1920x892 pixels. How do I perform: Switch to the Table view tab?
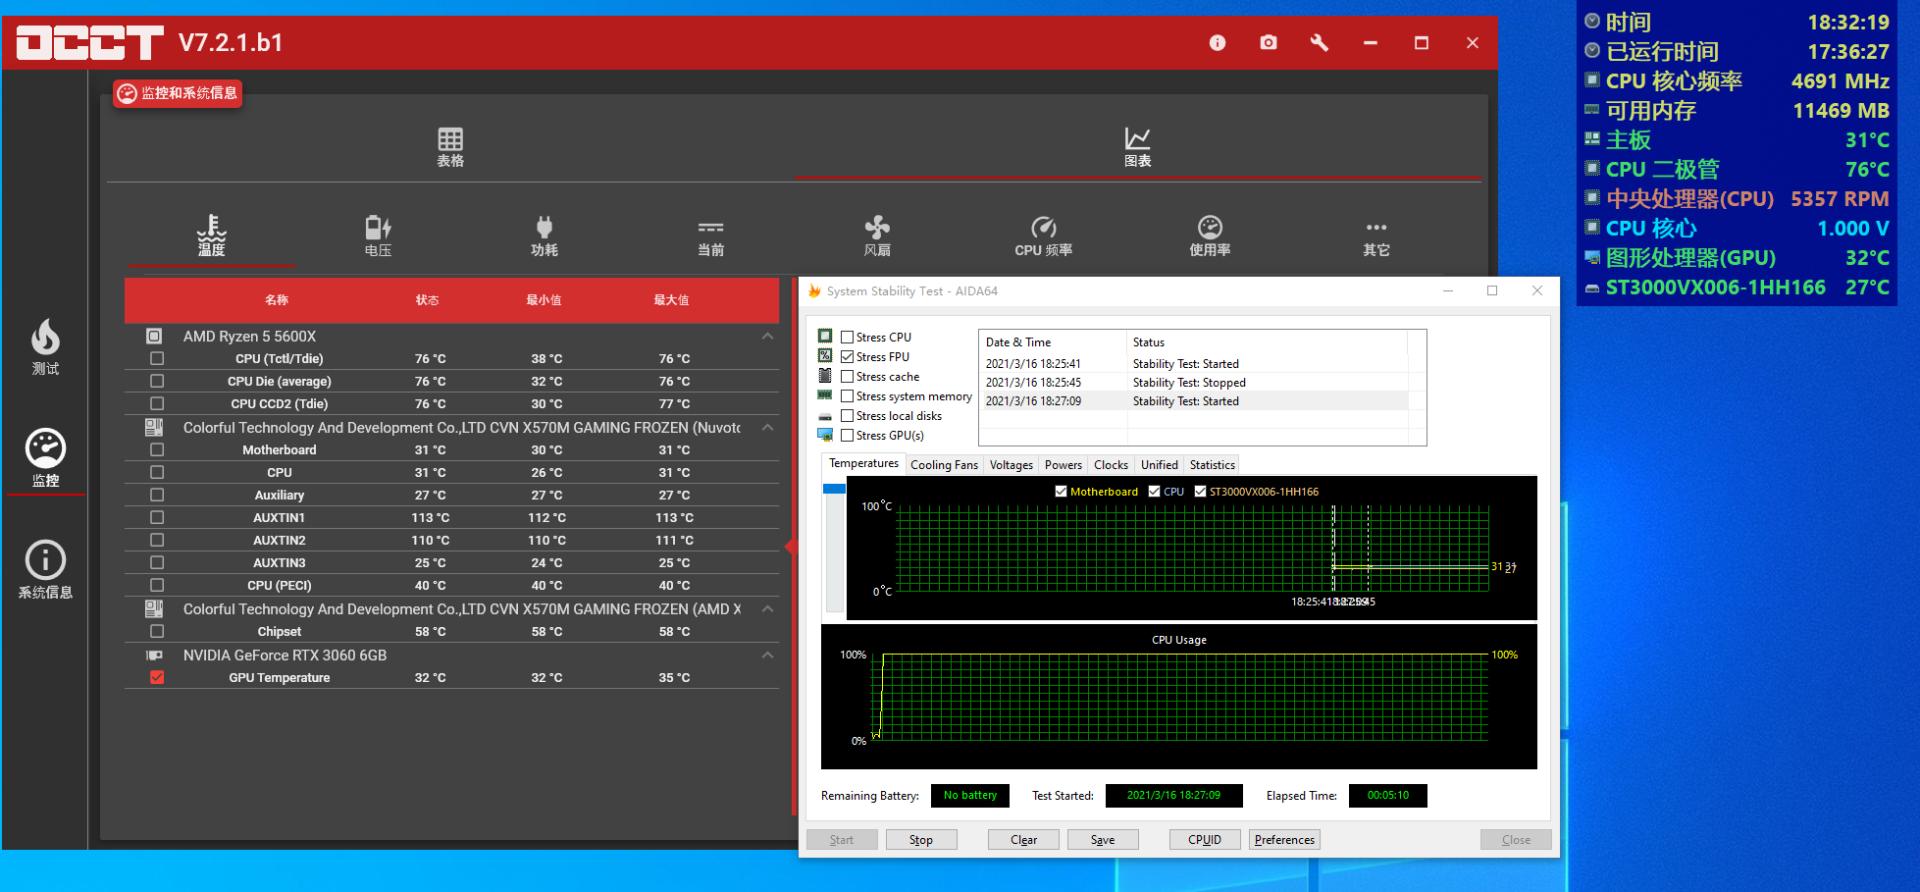pos(450,147)
